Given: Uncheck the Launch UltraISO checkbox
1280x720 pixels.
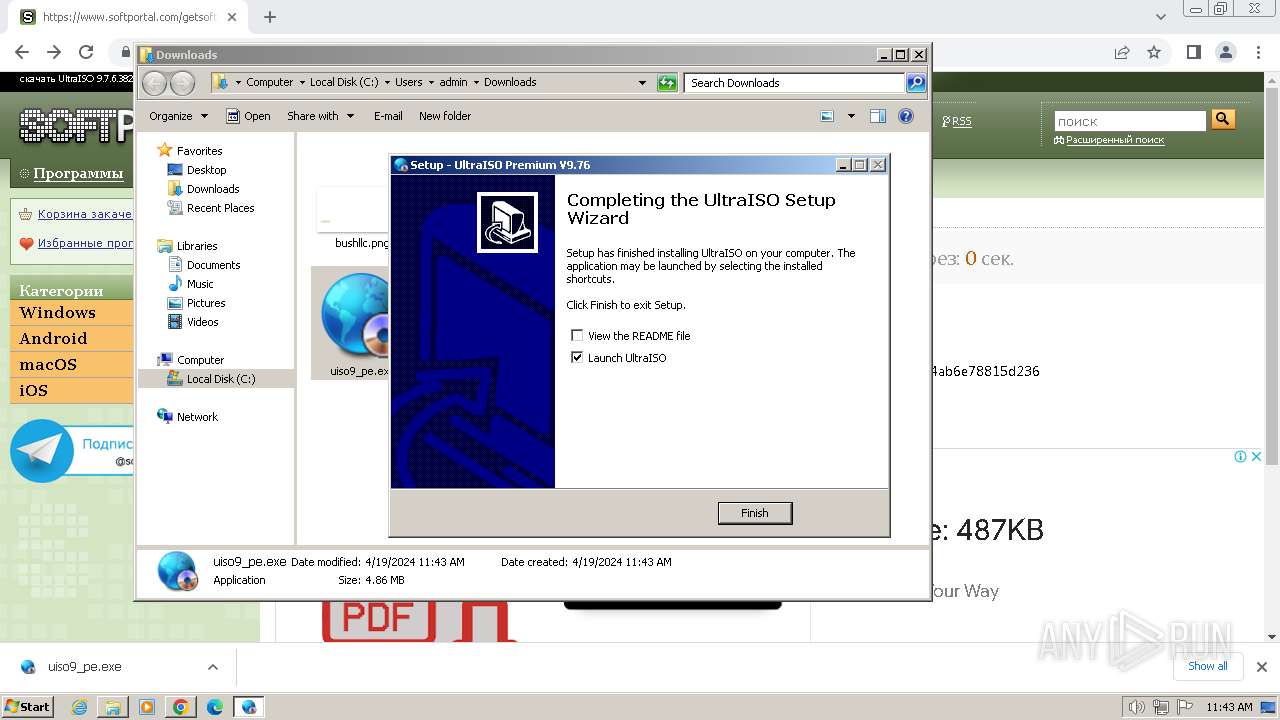Looking at the screenshot, I should click(577, 358).
